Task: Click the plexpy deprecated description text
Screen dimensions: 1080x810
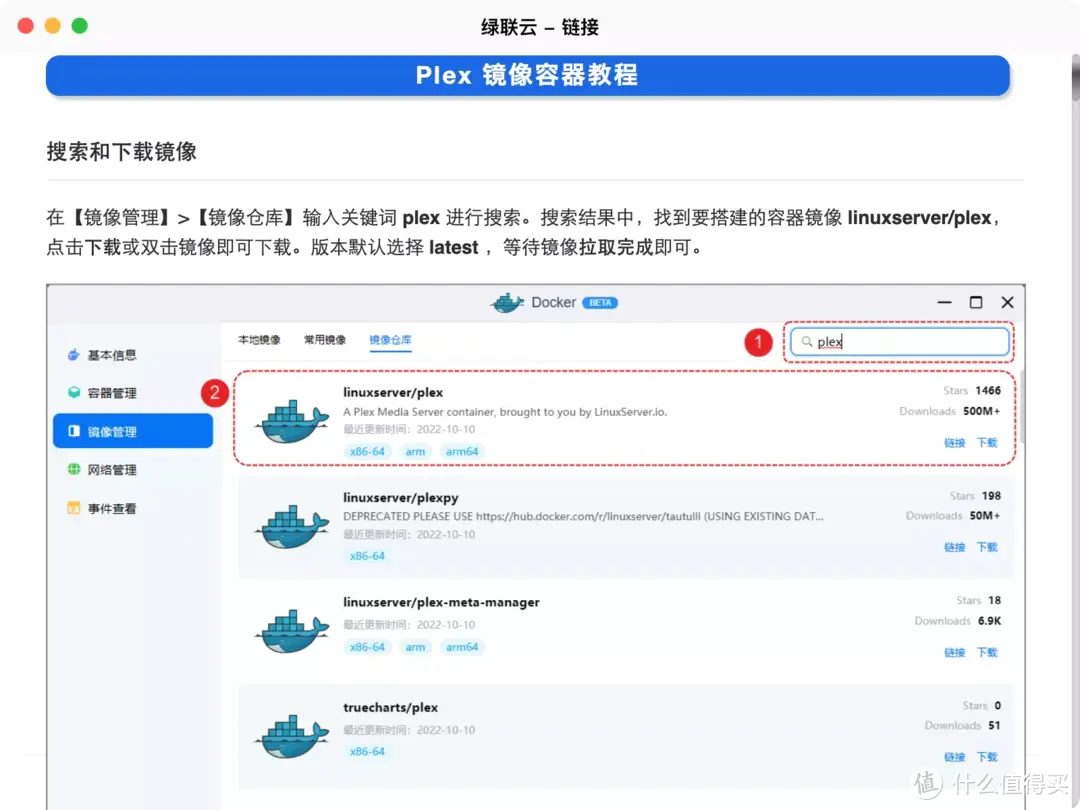Action: tap(583, 517)
